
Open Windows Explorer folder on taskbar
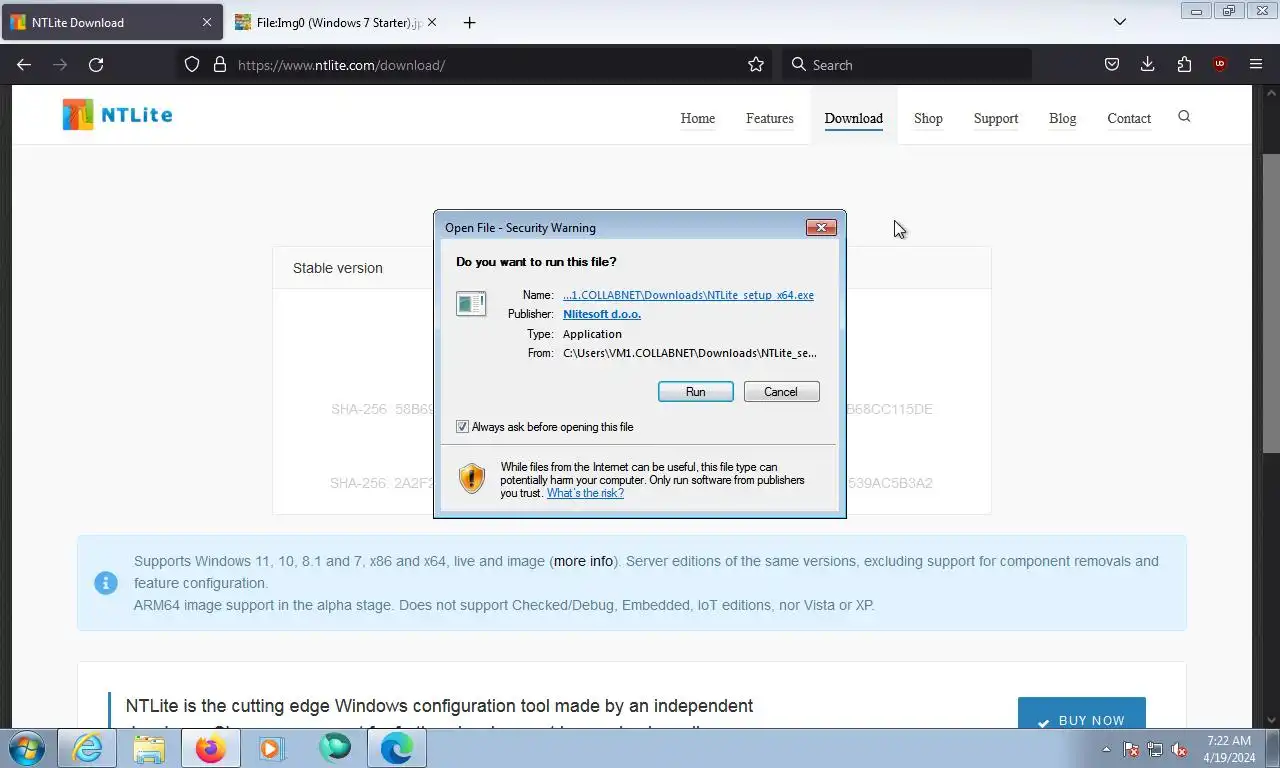point(149,748)
